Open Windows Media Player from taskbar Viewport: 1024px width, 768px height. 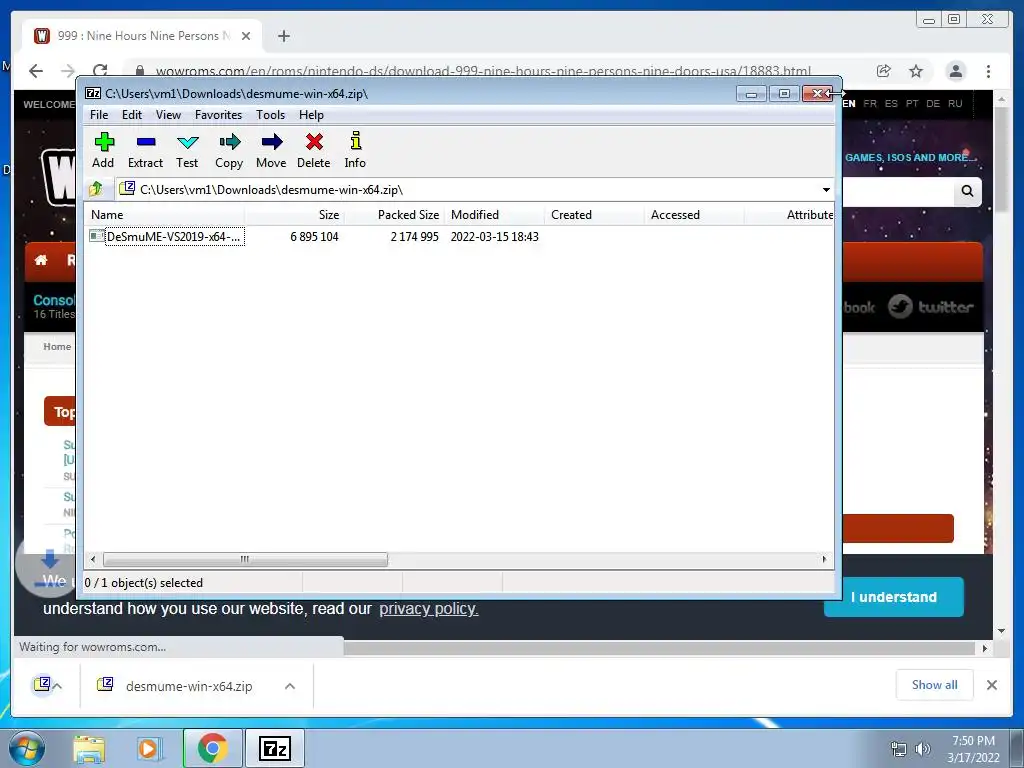coord(149,748)
